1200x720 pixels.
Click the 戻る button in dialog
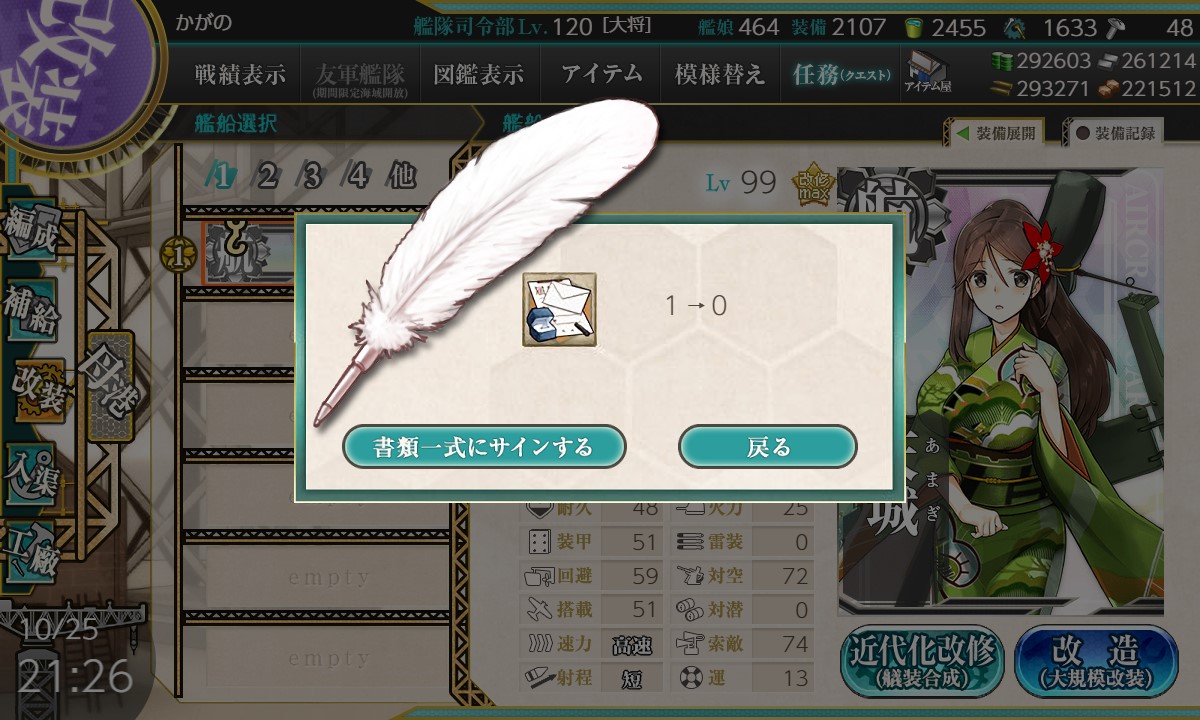pos(768,446)
